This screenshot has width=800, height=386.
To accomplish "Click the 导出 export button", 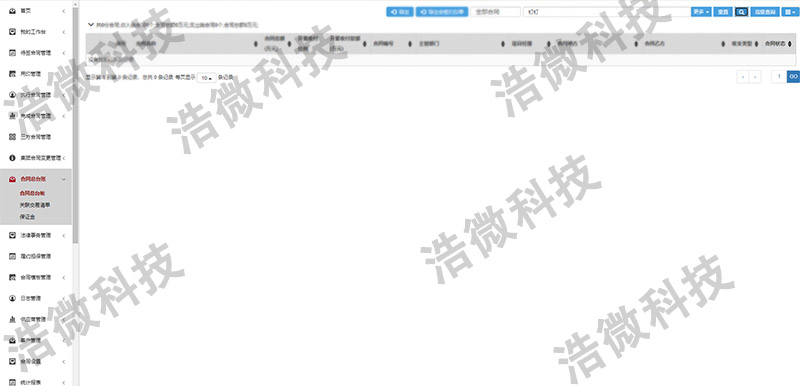I will [x=400, y=12].
